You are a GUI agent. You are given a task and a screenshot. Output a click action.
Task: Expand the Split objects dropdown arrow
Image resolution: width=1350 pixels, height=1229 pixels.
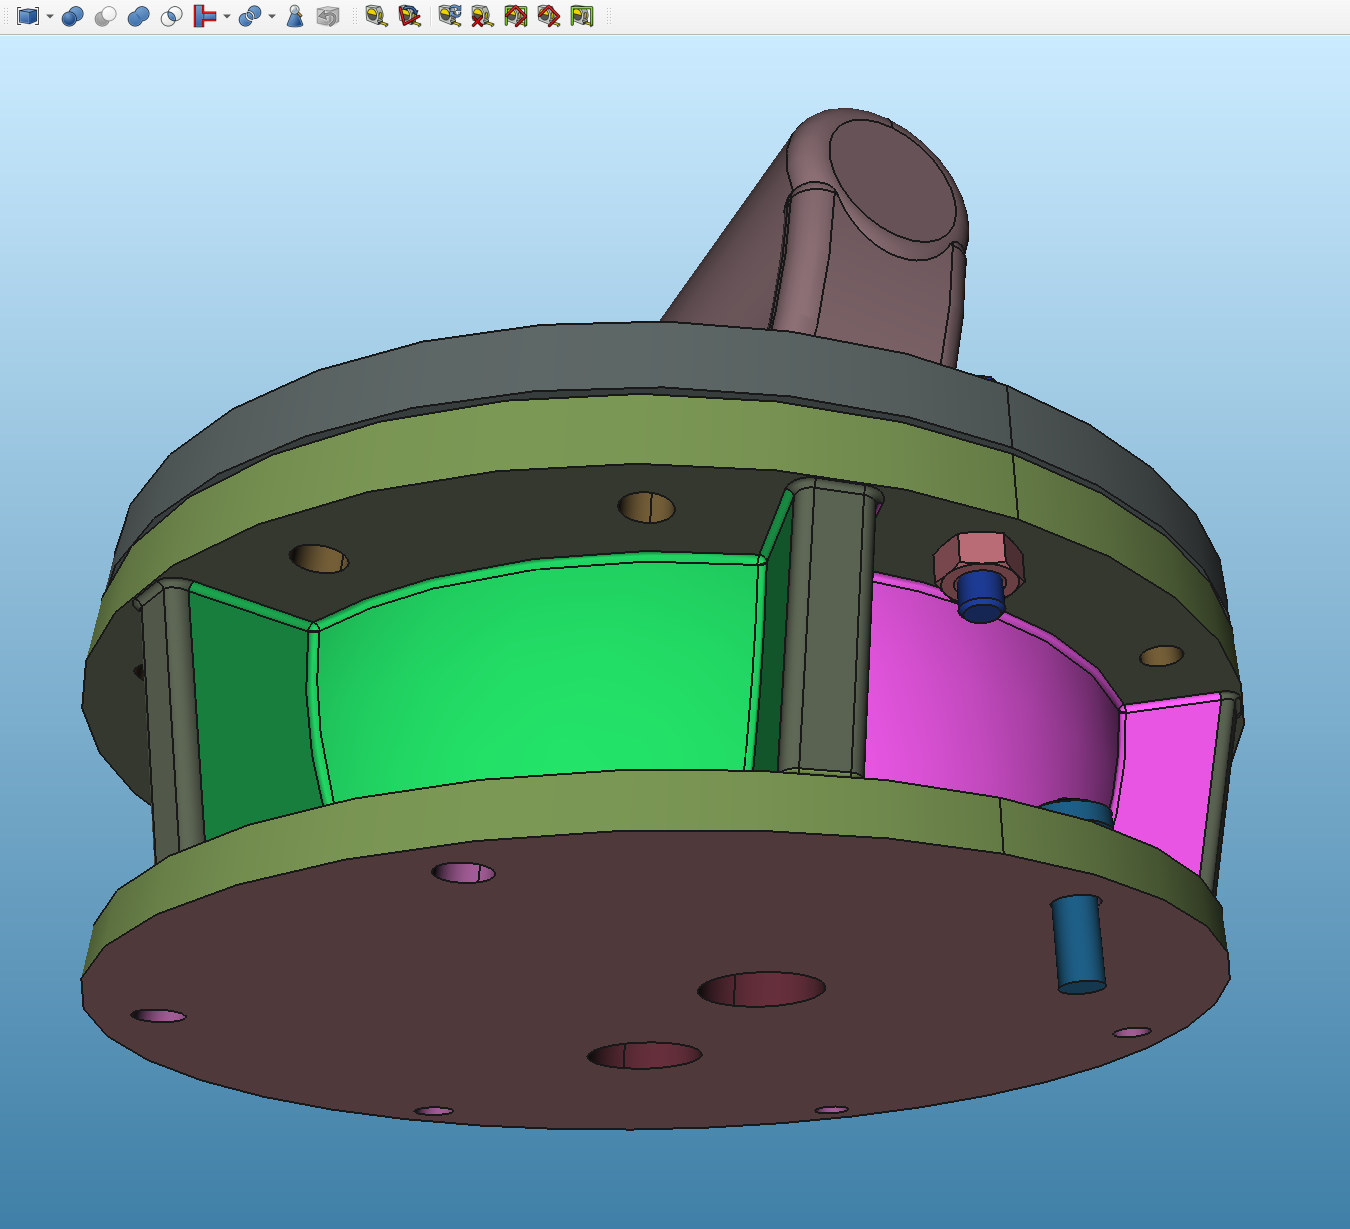[x=272, y=17]
